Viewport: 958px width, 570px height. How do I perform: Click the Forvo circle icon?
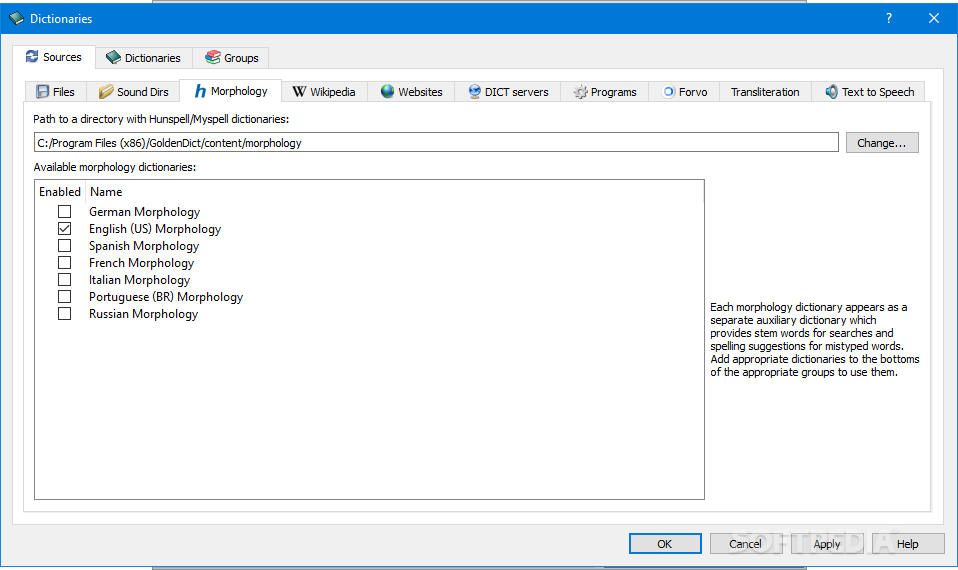point(668,92)
